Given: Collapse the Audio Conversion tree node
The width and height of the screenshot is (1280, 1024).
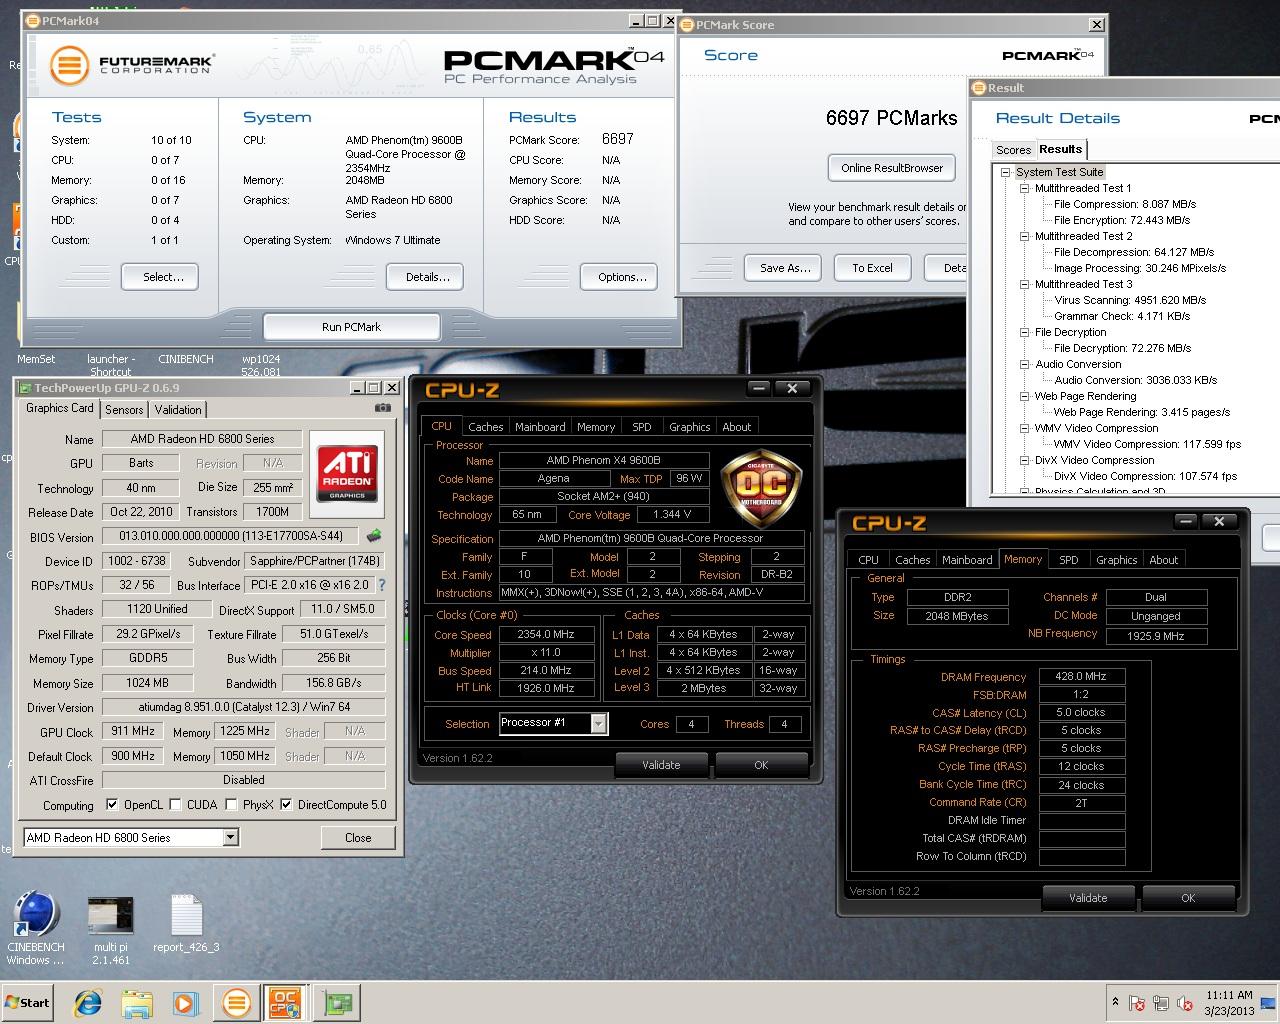Looking at the screenshot, I should [x=1025, y=364].
